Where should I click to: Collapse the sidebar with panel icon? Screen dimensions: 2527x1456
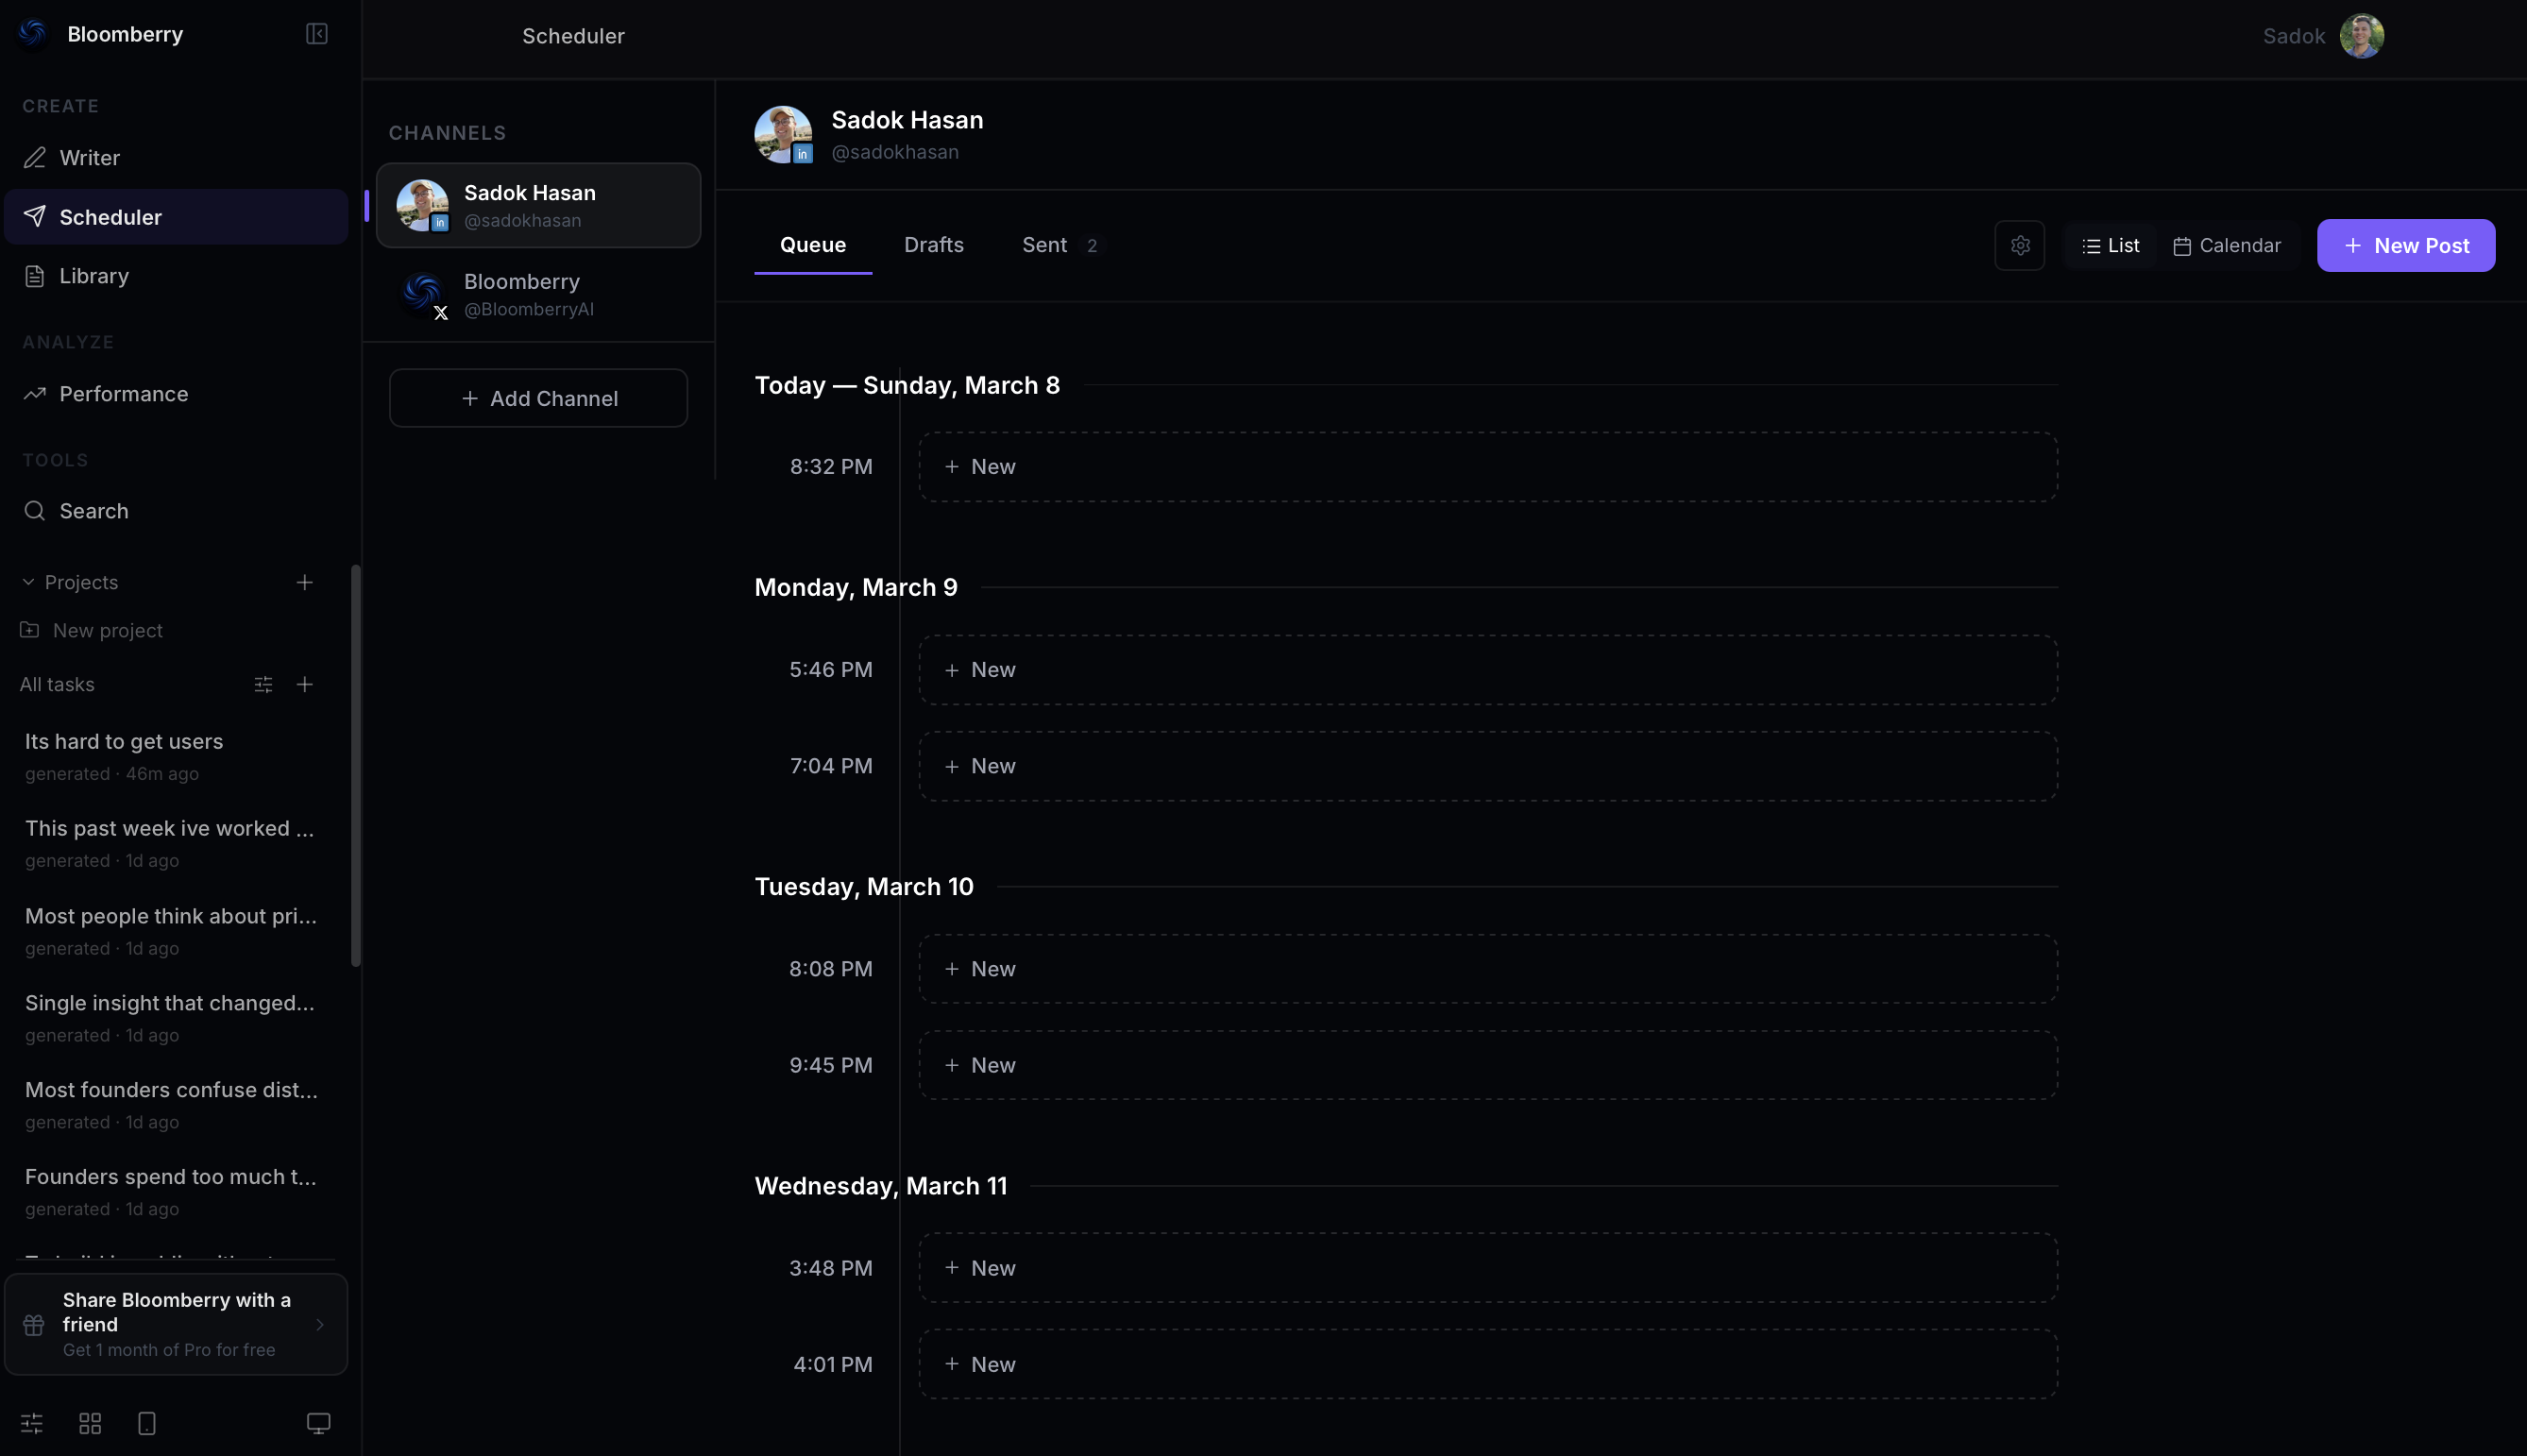317,34
